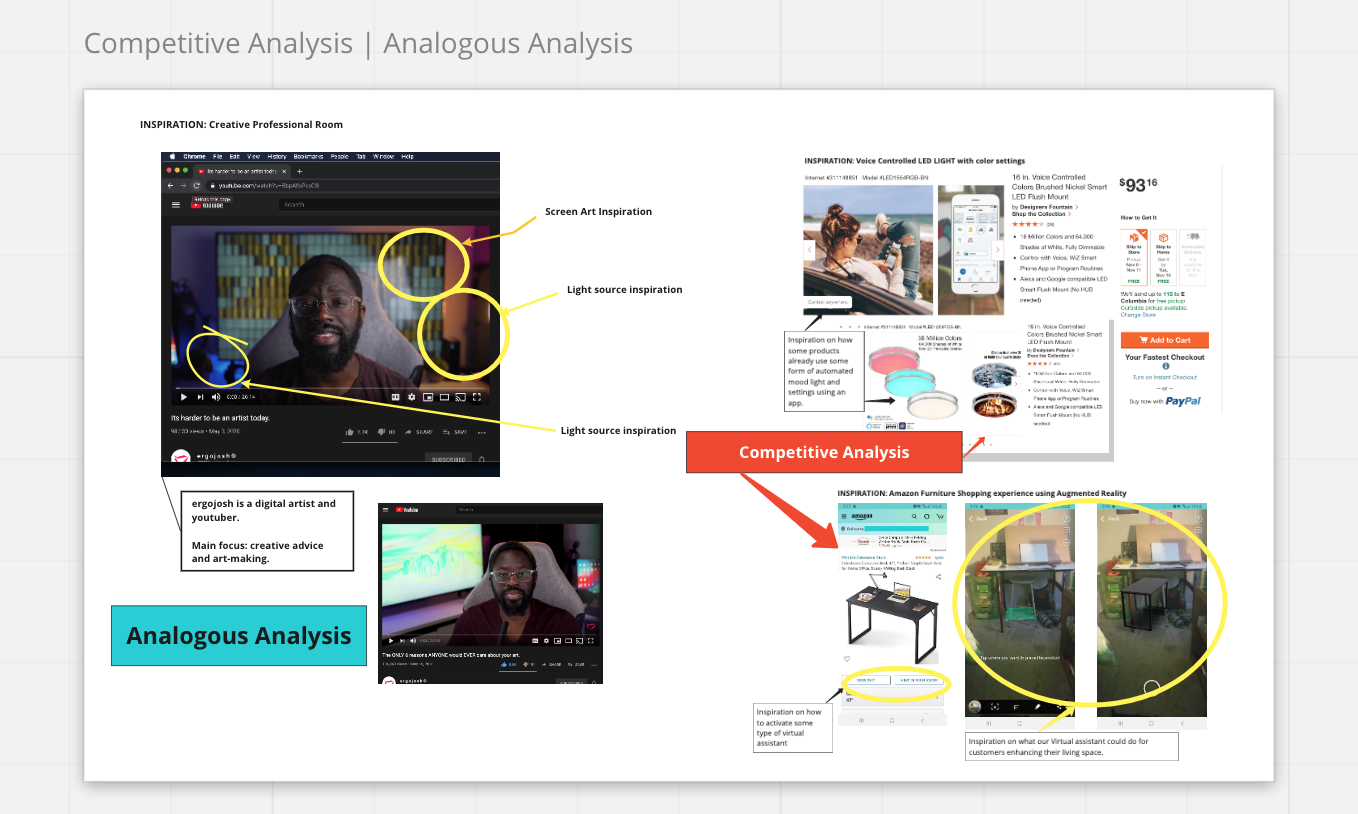Click the 'ergojosh is a digital artist' note
The height and width of the screenshot is (814, 1358).
(x=266, y=531)
